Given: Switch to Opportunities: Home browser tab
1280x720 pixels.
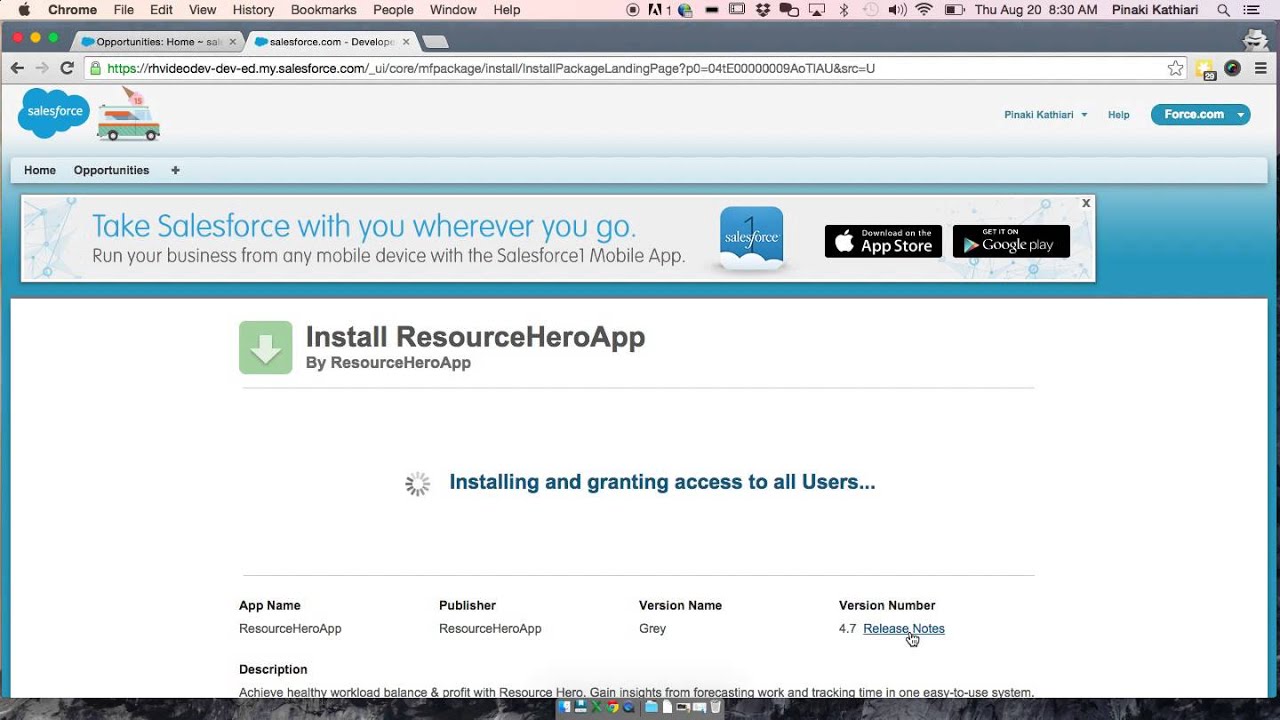Looking at the screenshot, I should (158, 42).
